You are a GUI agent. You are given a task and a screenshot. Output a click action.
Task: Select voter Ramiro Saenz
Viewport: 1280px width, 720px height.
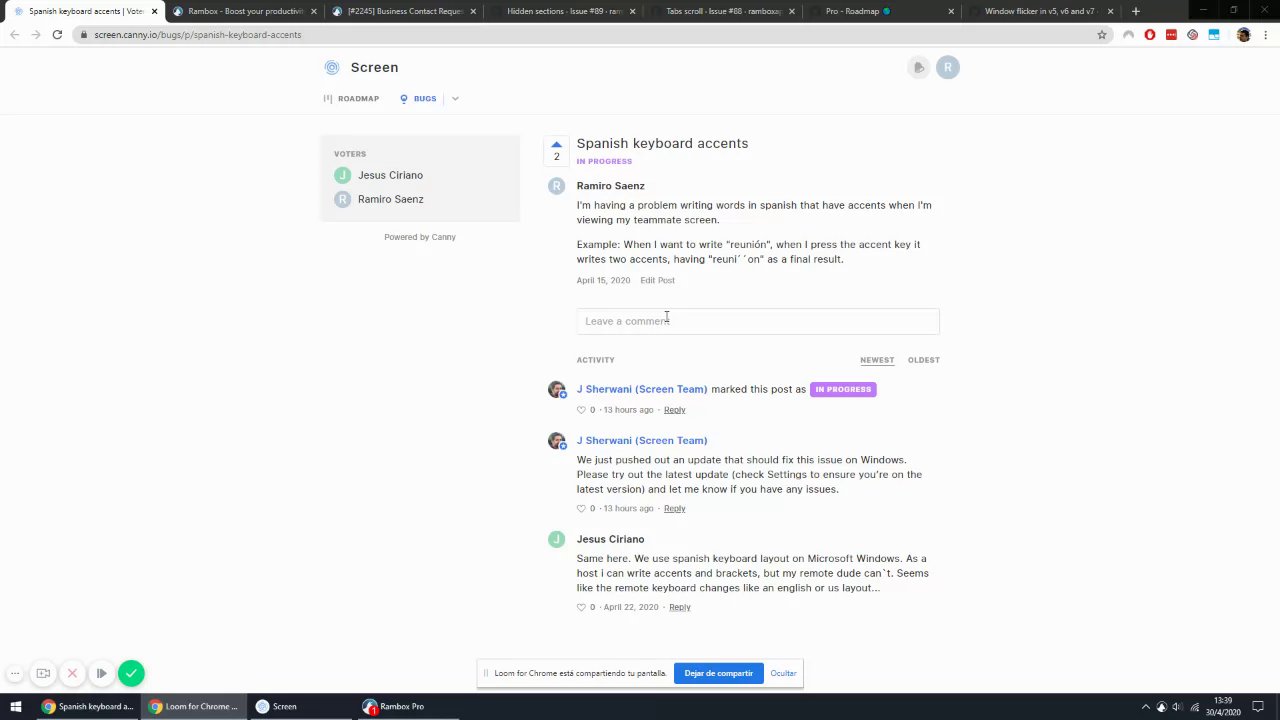click(x=390, y=199)
